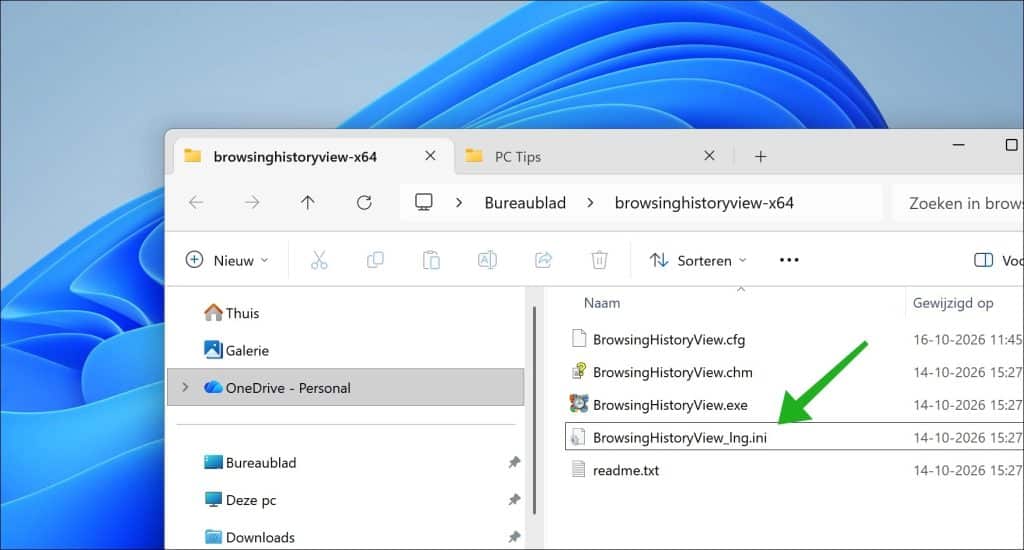Select the file BrowsingHistoryView.chm

[x=673, y=372]
